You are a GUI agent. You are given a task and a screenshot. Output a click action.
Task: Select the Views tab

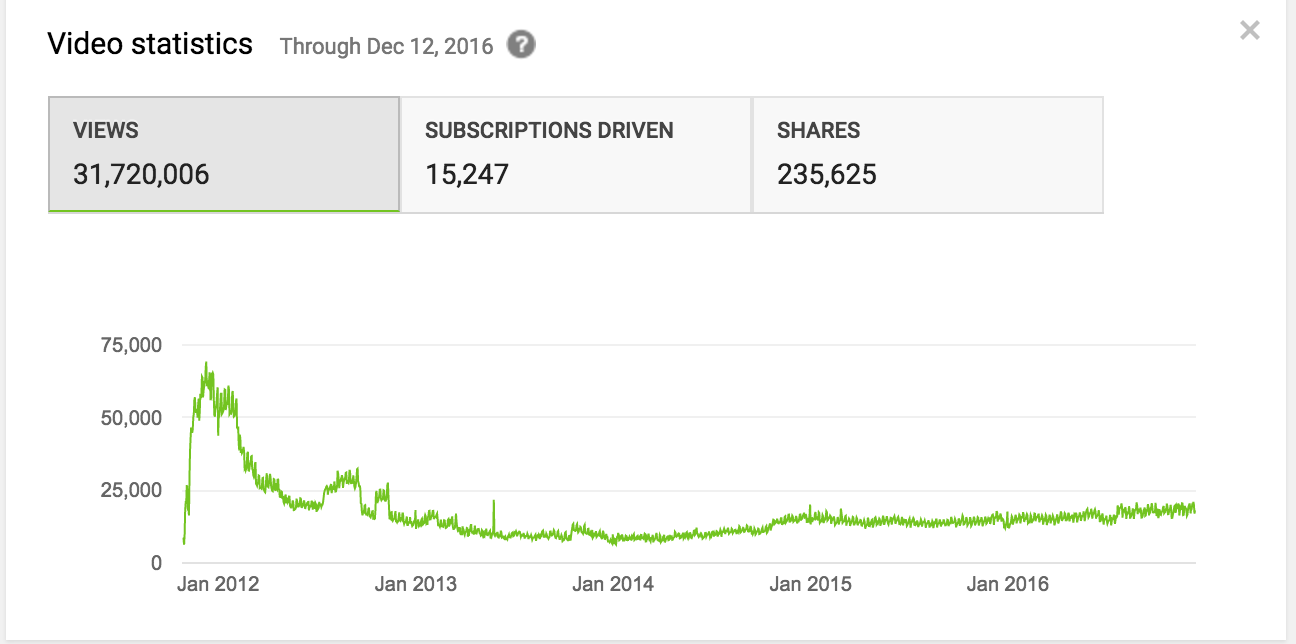tap(224, 154)
